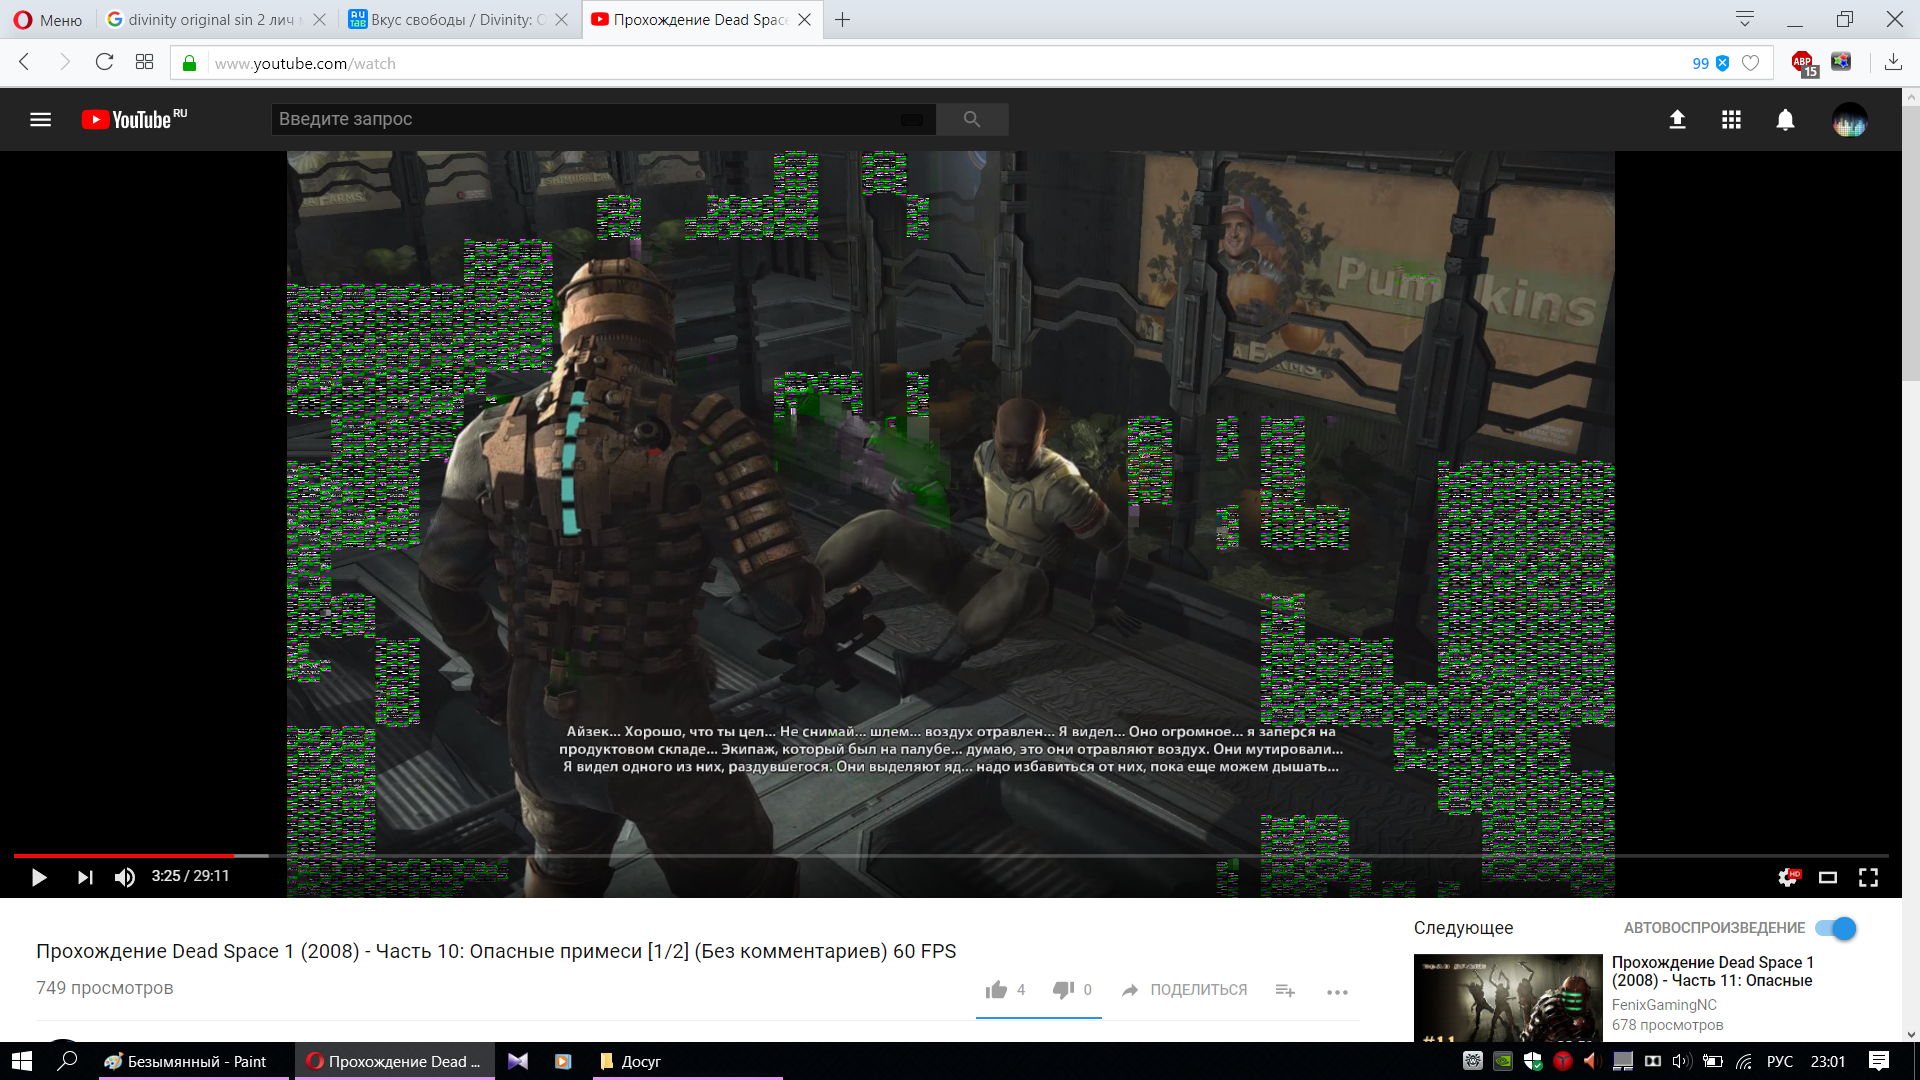Open the user account avatar menu
The height and width of the screenshot is (1080, 1920).
[x=1850, y=120]
